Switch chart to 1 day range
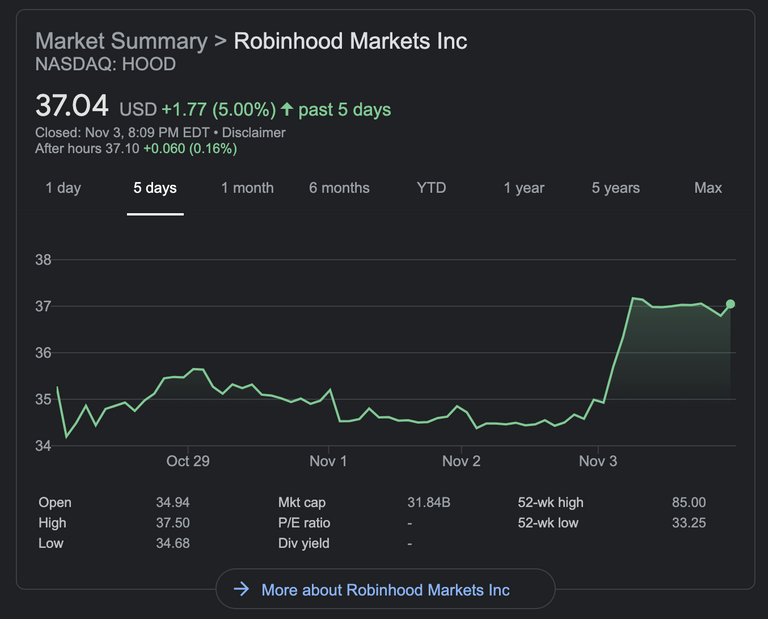Viewport: 768px width, 619px height. (x=63, y=188)
